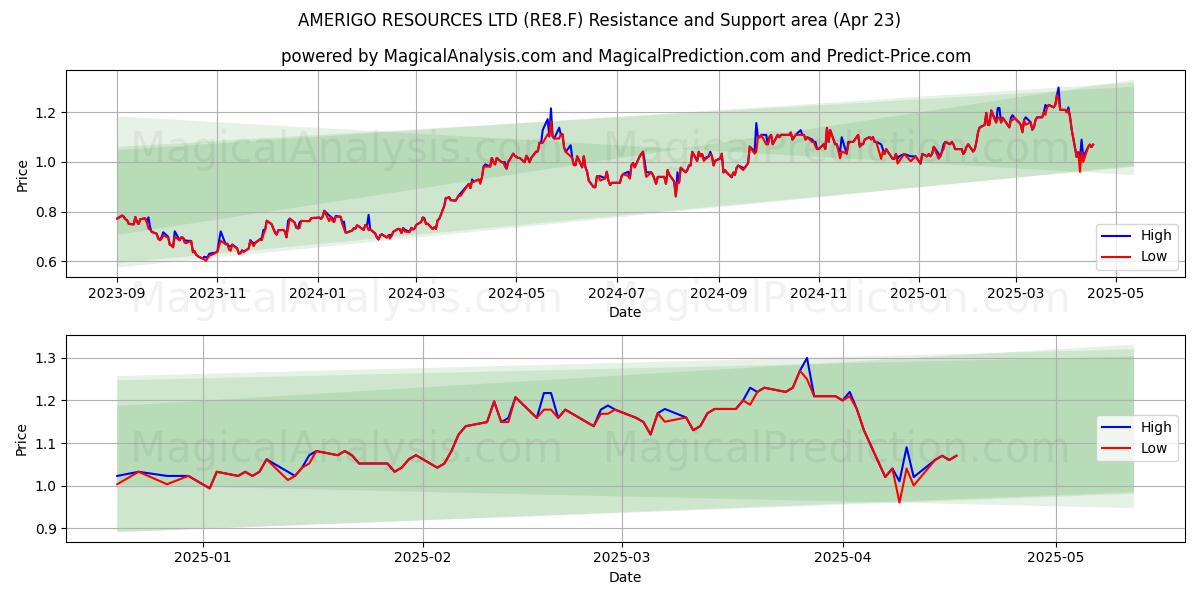Click the '2025-02' x-axis label in the lower chart

point(423,559)
